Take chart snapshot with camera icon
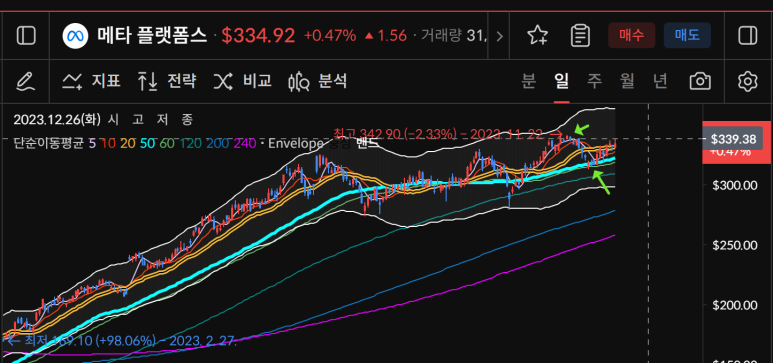The image size is (773, 363). [x=700, y=81]
